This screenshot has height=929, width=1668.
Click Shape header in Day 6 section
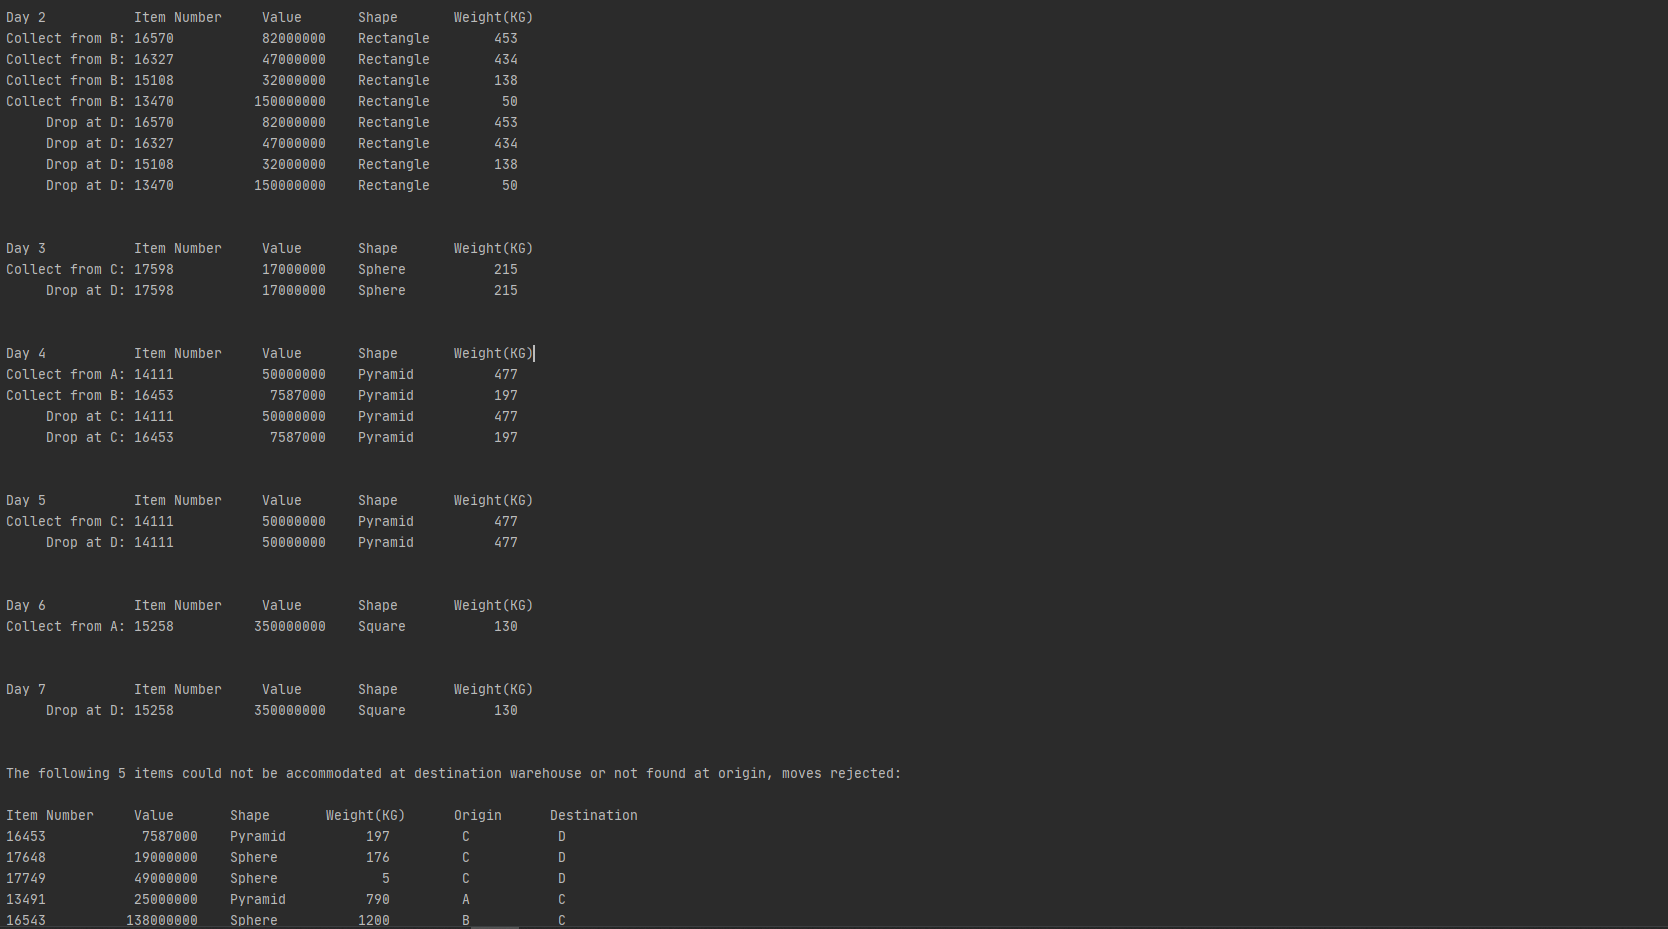click(x=378, y=605)
